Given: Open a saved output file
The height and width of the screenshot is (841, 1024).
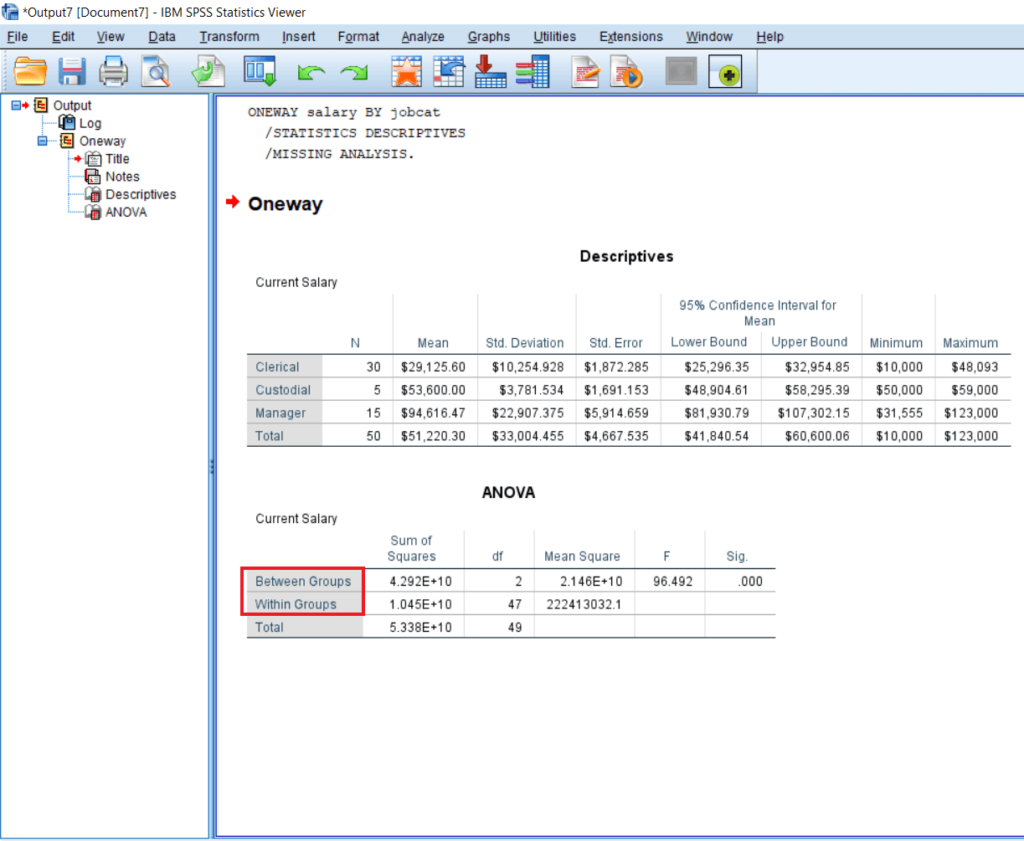Looking at the screenshot, I should coord(31,71).
